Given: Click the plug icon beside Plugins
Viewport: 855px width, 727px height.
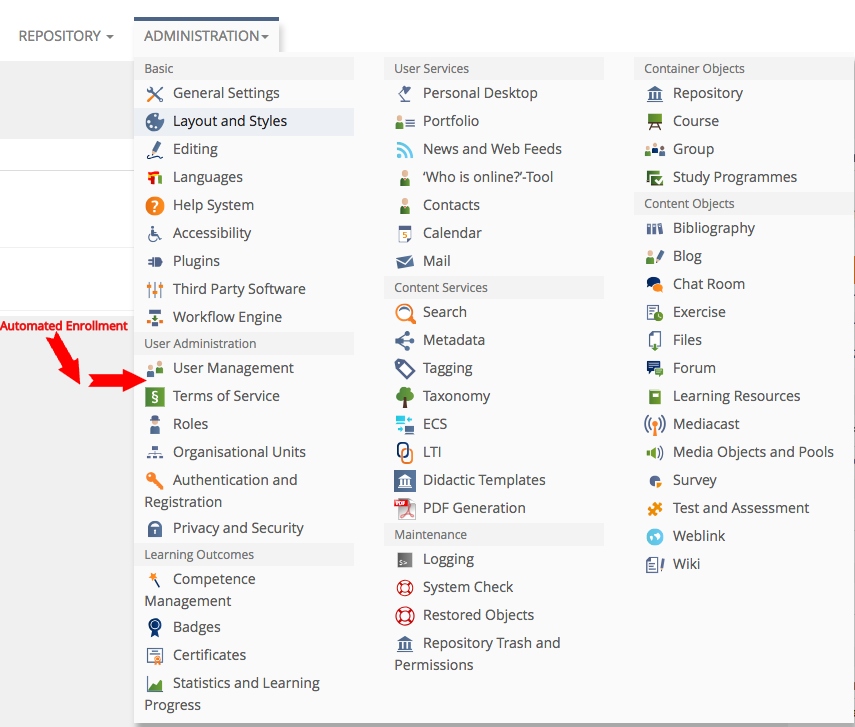Looking at the screenshot, I should [155, 262].
